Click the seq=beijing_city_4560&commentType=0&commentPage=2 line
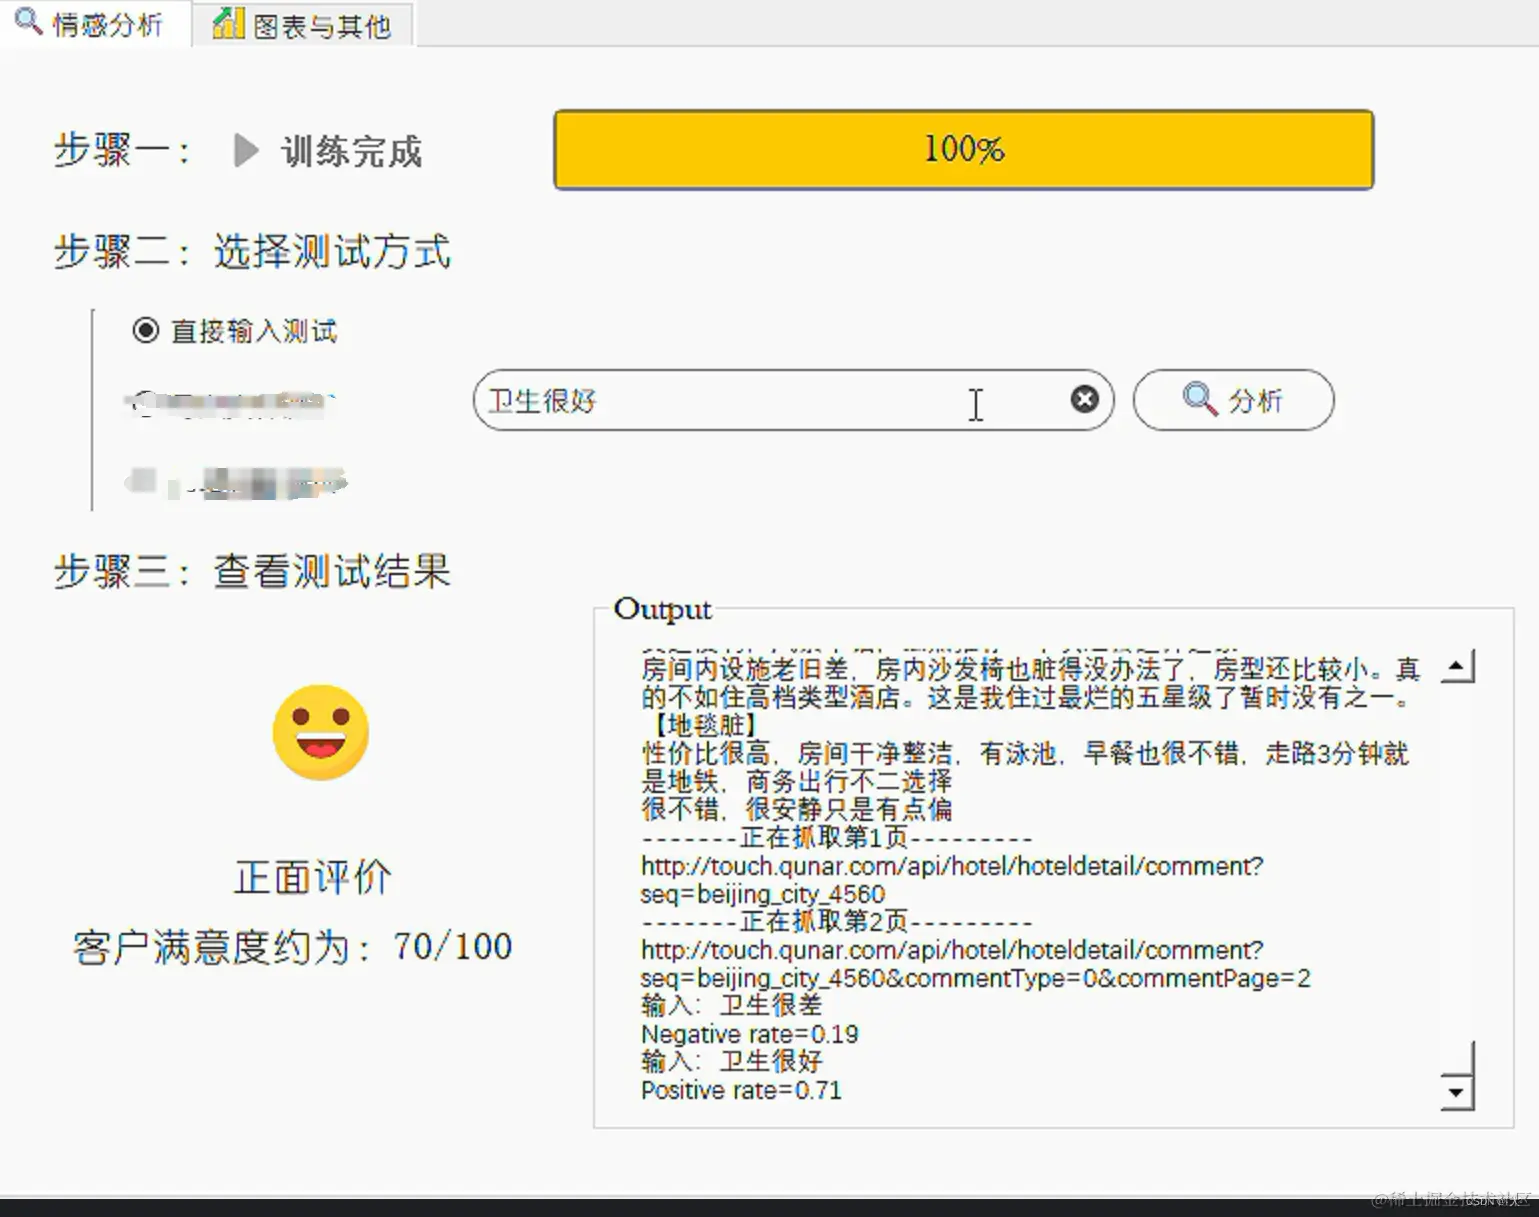1539x1217 pixels. [976, 978]
